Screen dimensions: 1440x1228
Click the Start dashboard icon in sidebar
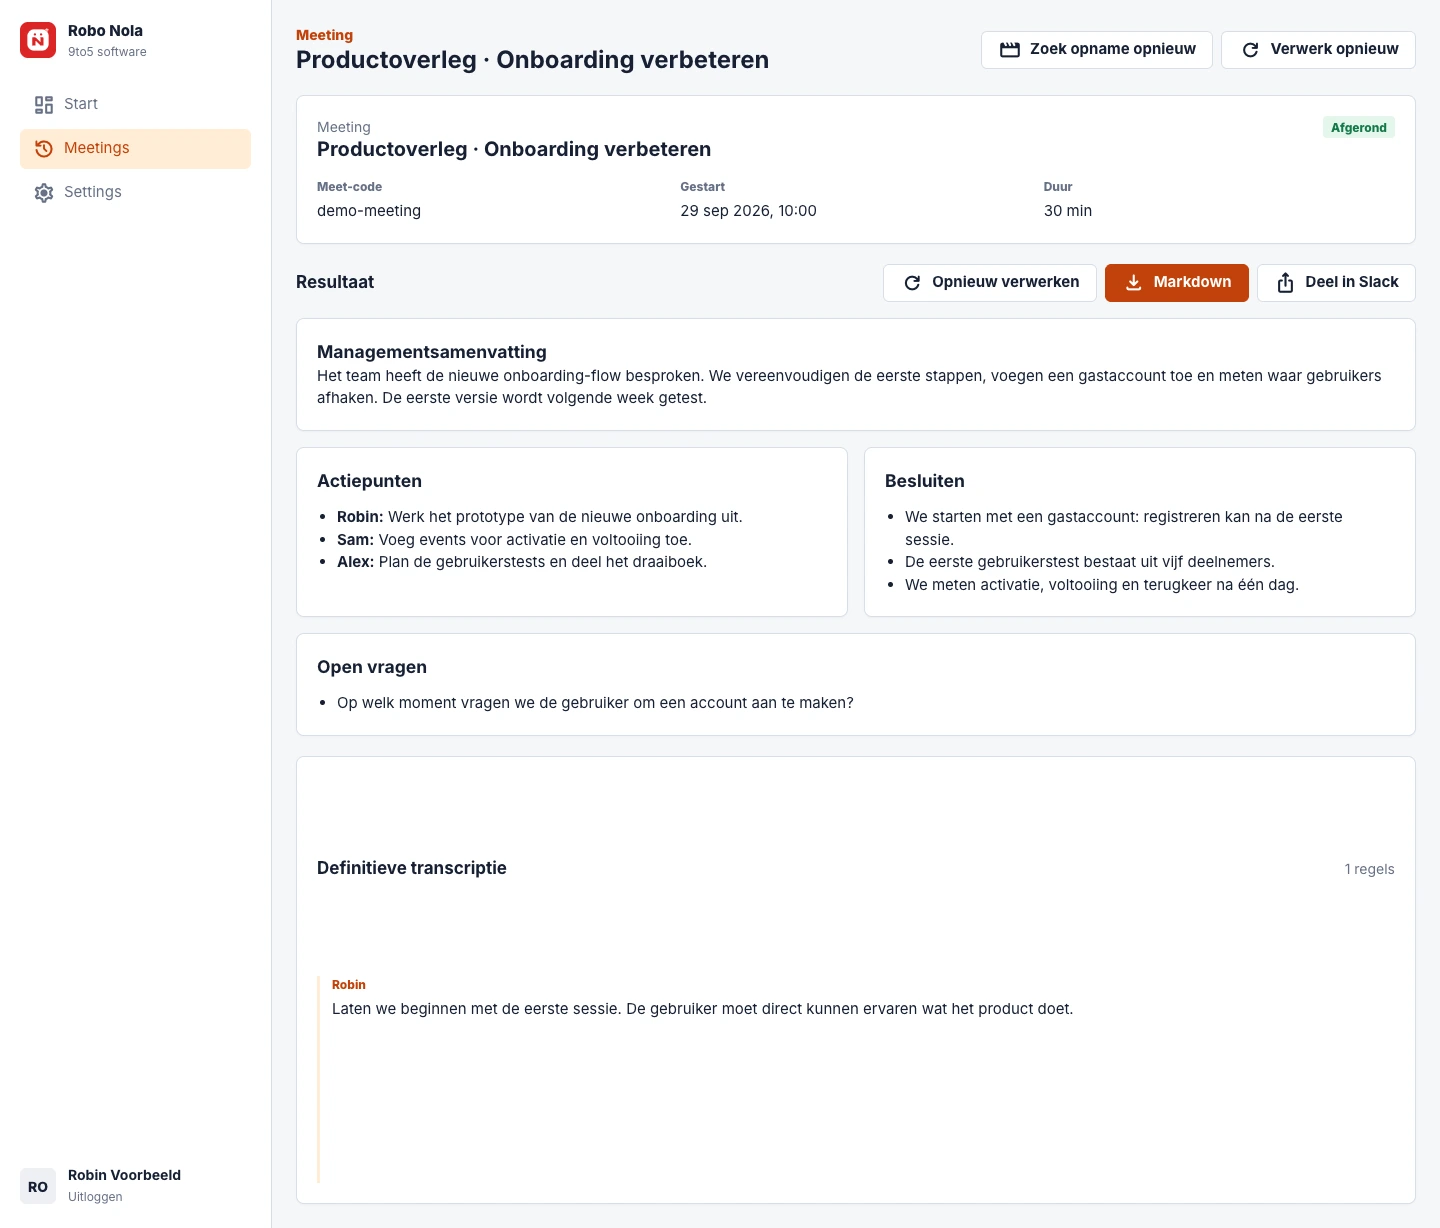point(44,104)
